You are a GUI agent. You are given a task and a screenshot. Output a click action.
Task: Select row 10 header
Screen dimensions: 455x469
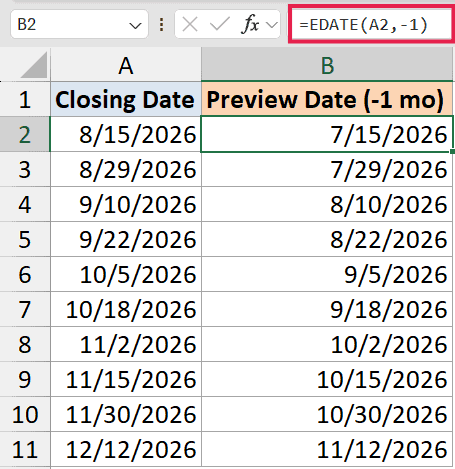click(25, 414)
